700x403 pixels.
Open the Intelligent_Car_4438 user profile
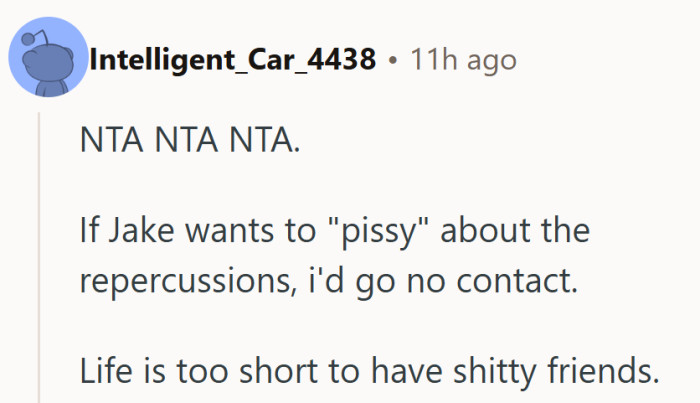click(x=233, y=61)
